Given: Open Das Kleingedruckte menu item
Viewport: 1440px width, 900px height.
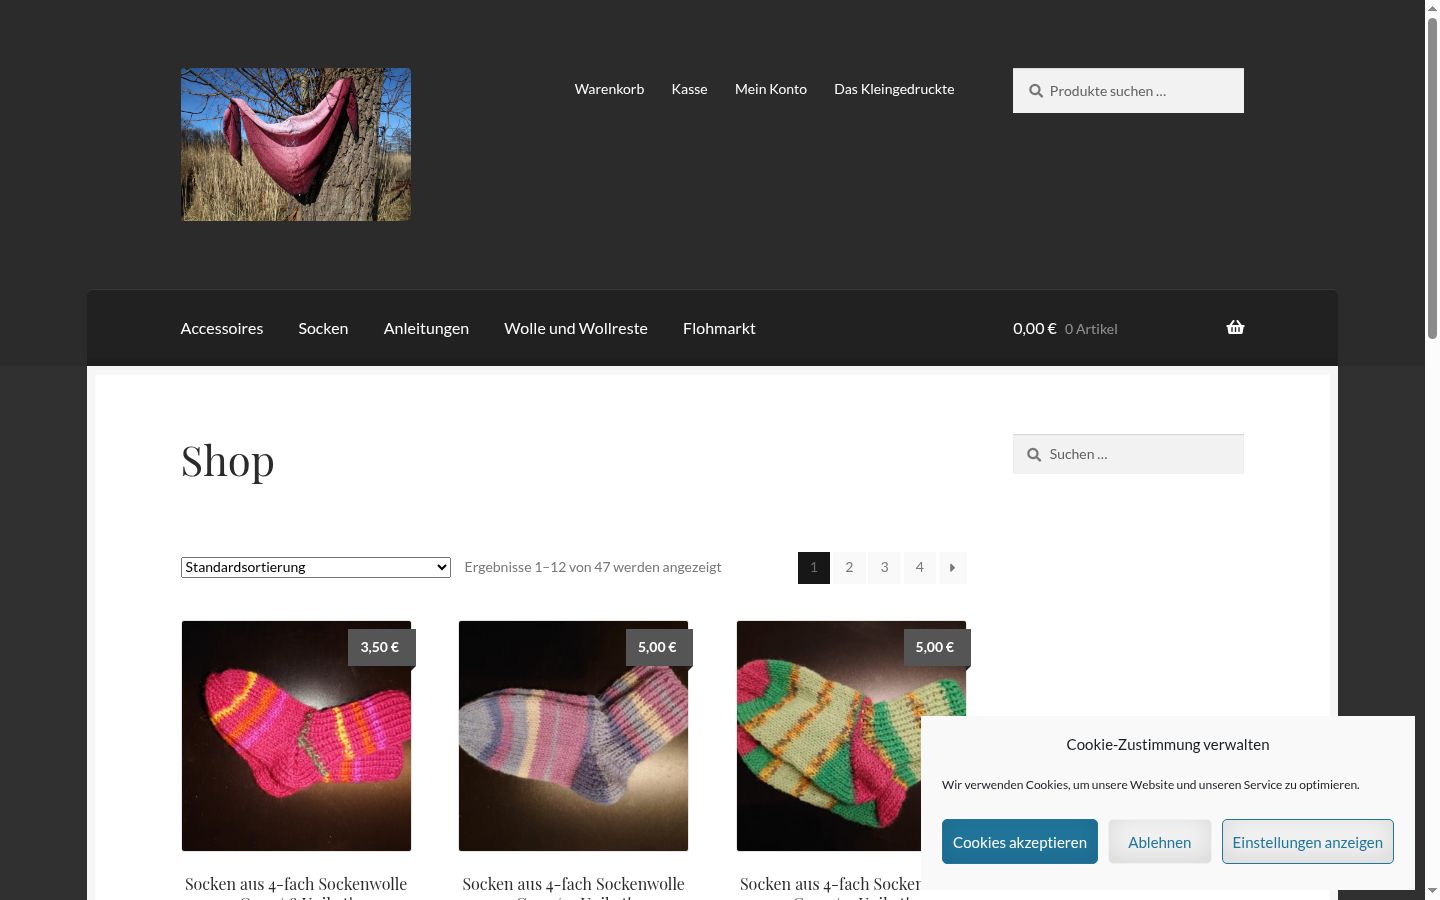Looking at the screenshot, I should click(x=894, y=89).
